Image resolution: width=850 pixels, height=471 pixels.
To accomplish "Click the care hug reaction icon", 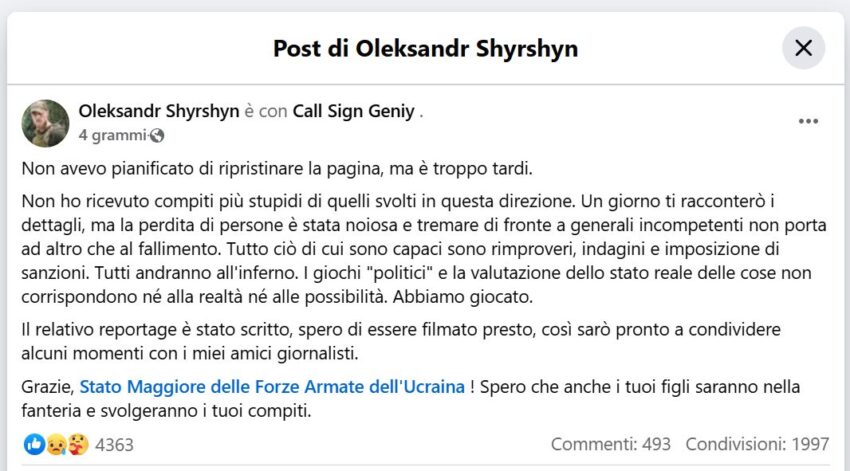I will [x=78, y=444].
